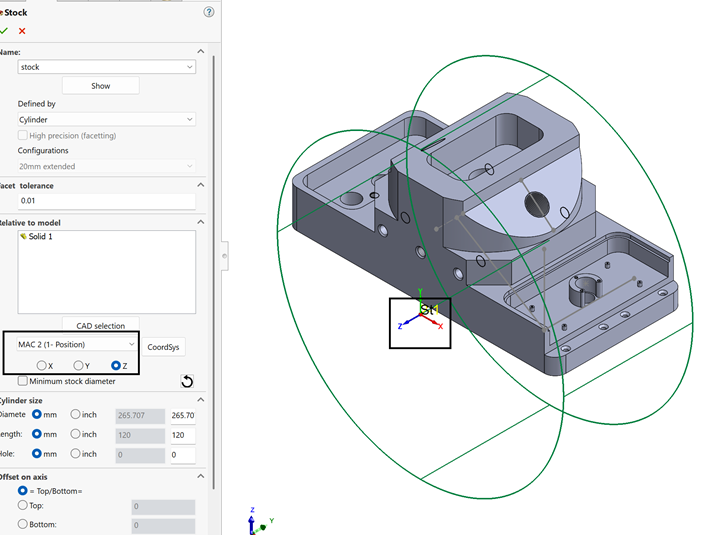Collapse the Offset on axis section
This screenshot has width=705, height=535.
pyautogui.click(x=201, y=476)
